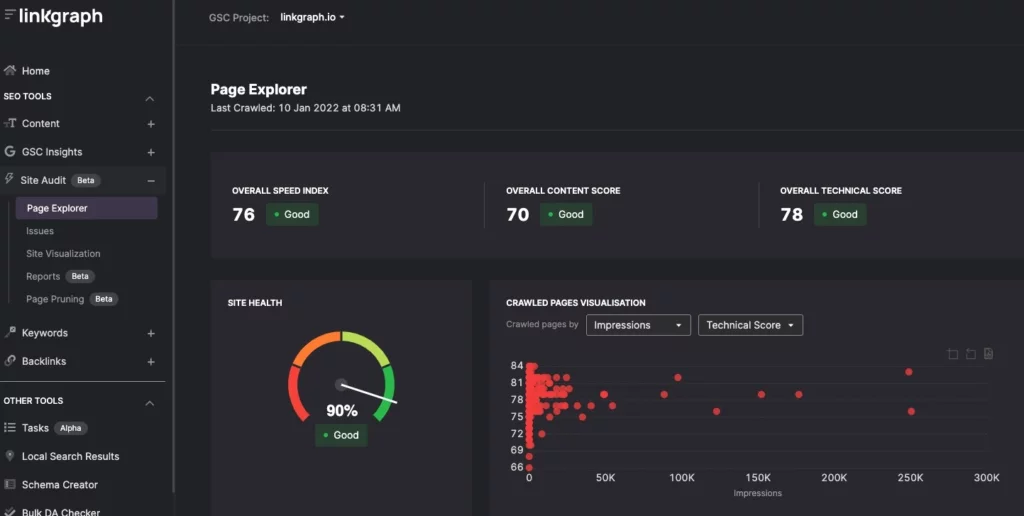Collapse the SEO Tools section chevron
This screenshot has height=516, width=1024.
(150, 98)
